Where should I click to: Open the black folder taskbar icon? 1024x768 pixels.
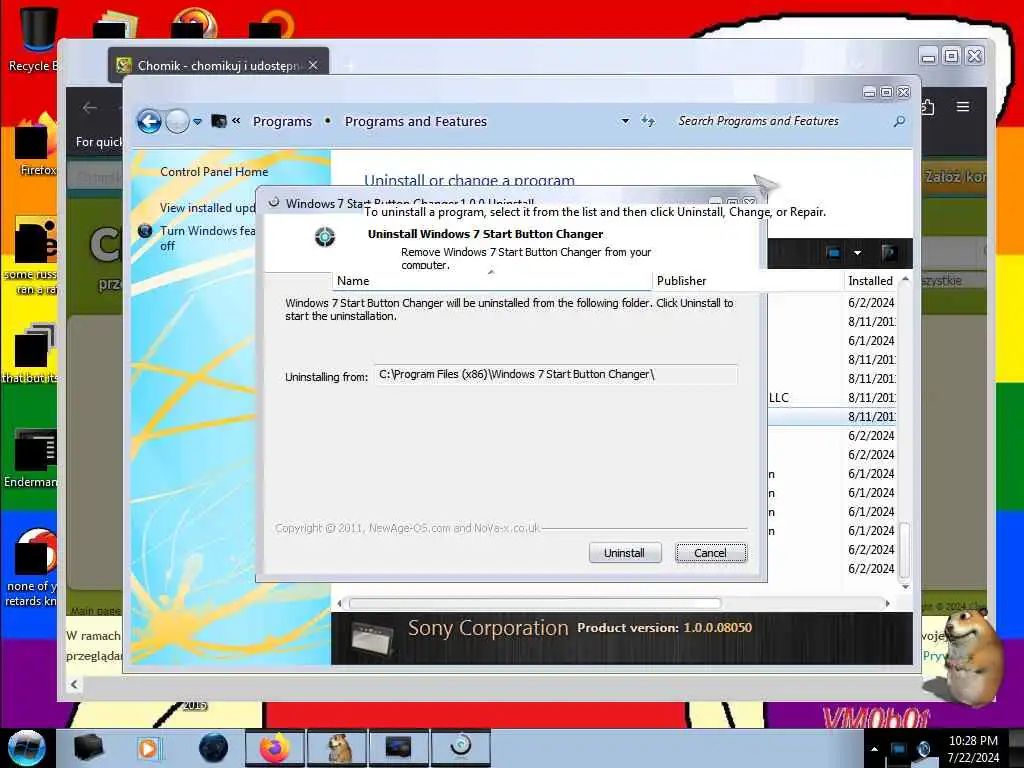(88, 748)
